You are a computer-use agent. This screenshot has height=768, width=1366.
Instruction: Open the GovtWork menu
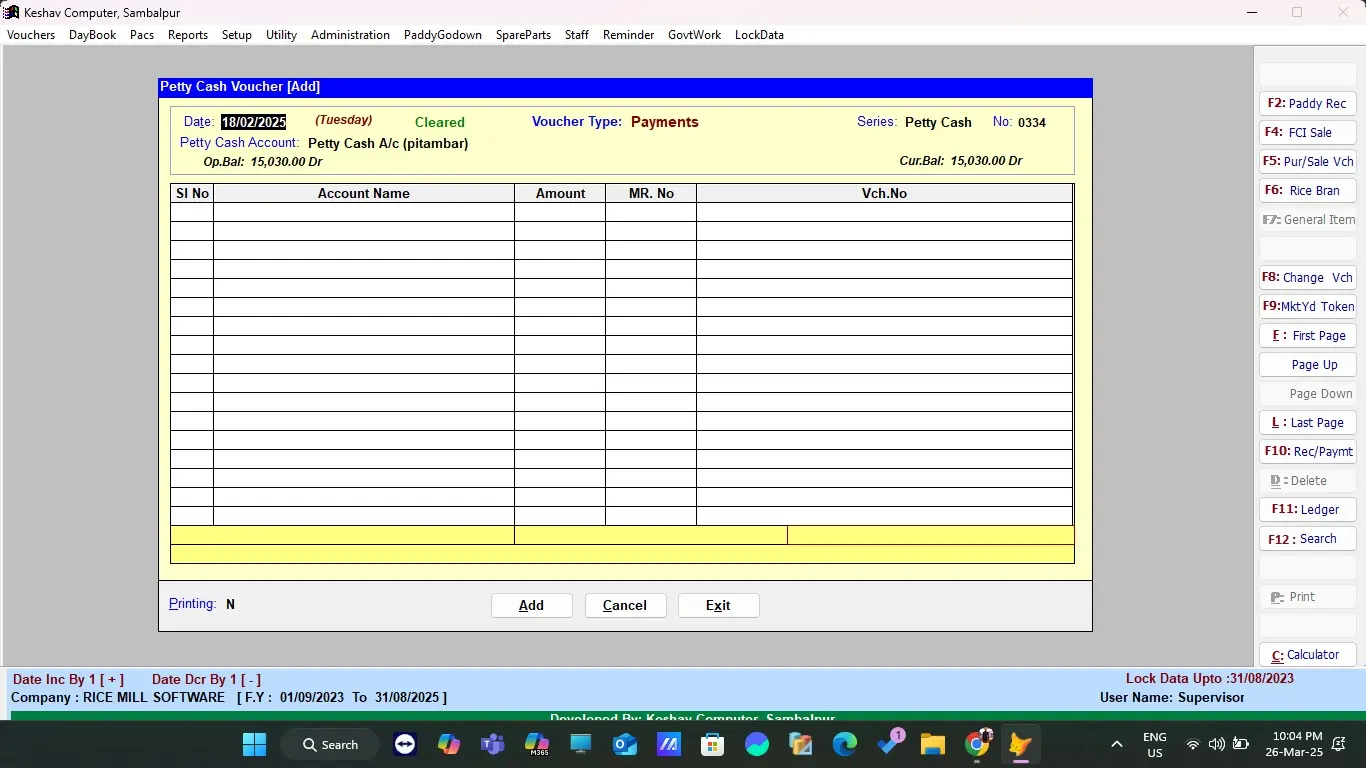pyautogui.click(x=694, y=35)
